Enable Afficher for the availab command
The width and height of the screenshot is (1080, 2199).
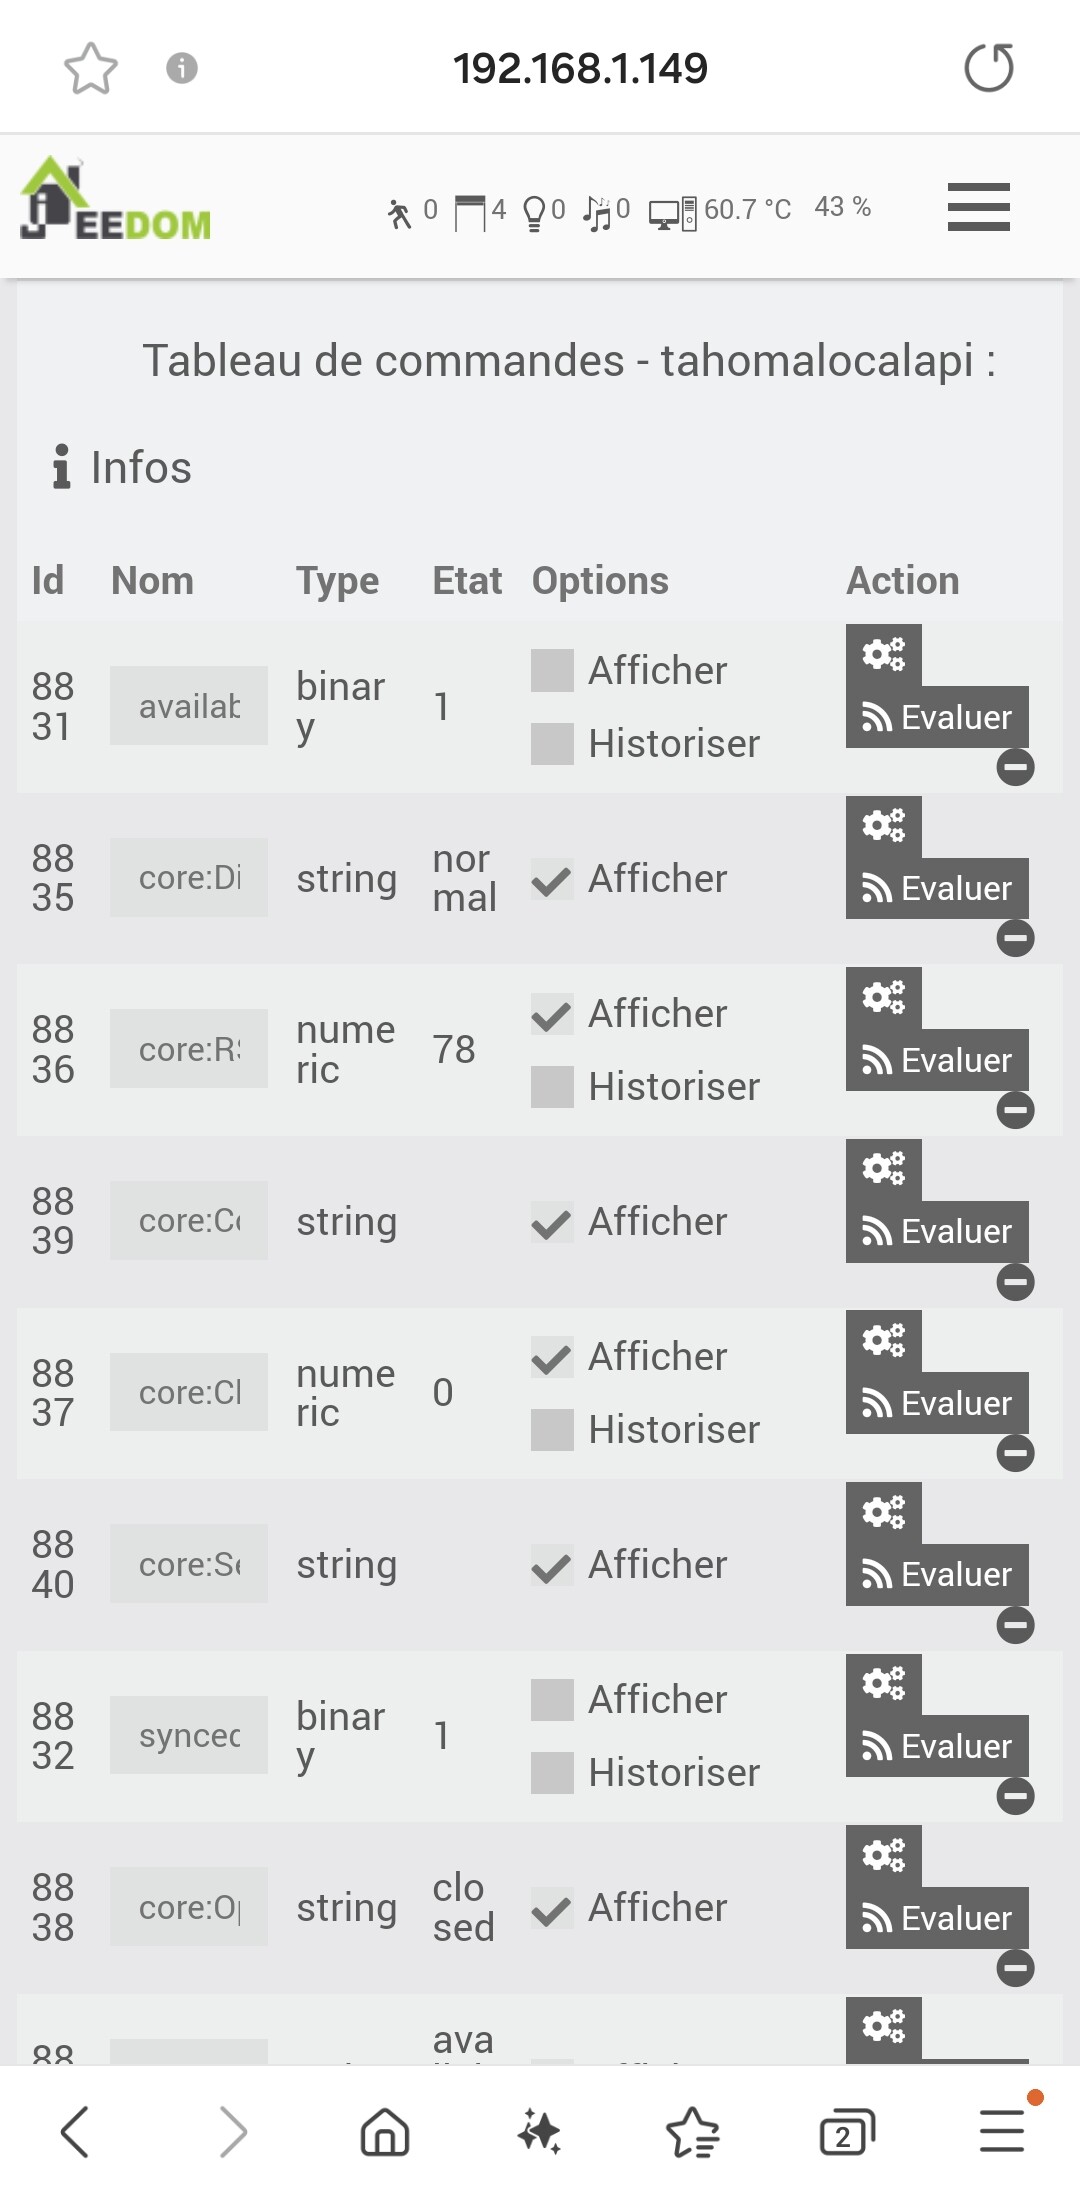[x=552, y=670]
